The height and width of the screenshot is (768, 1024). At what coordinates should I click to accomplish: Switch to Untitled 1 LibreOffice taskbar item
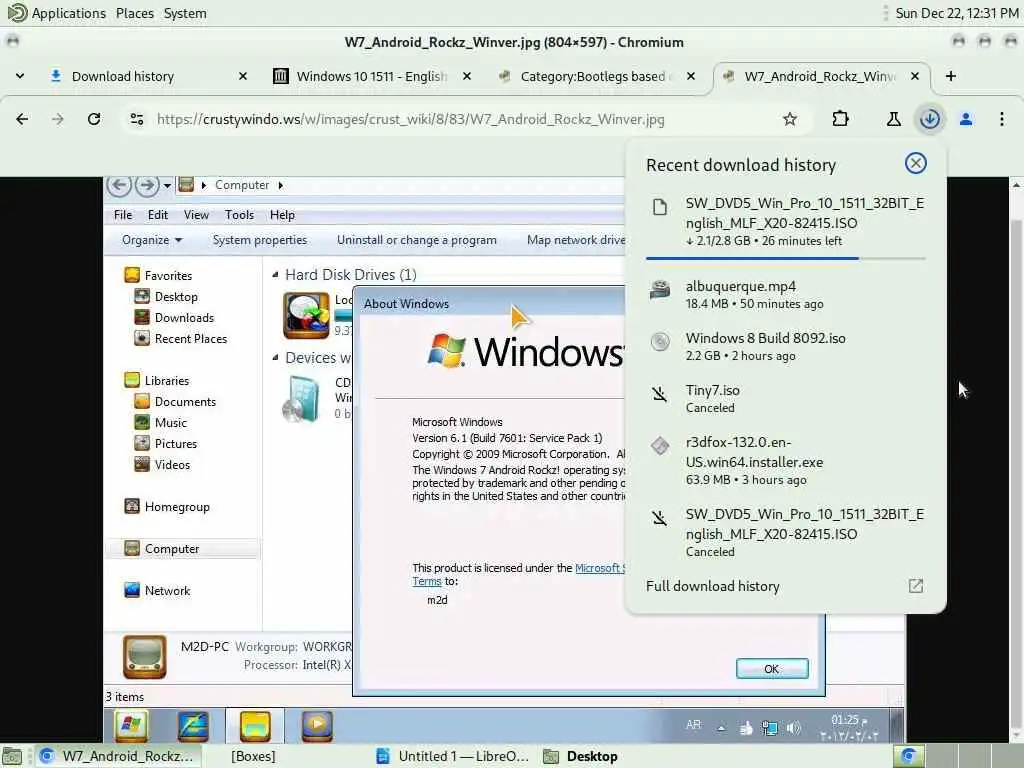455,756
